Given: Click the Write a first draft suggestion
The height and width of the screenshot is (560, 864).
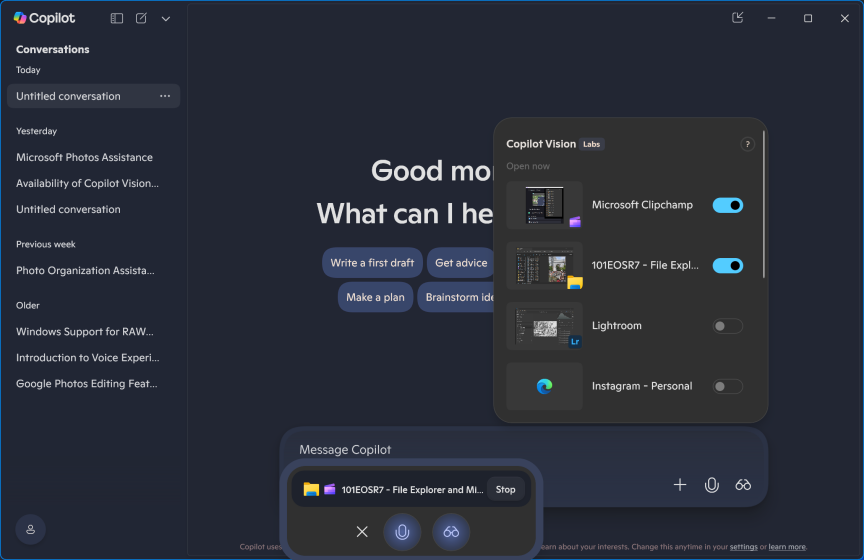Looking at the screenshot, I should [x=372, y=263].
